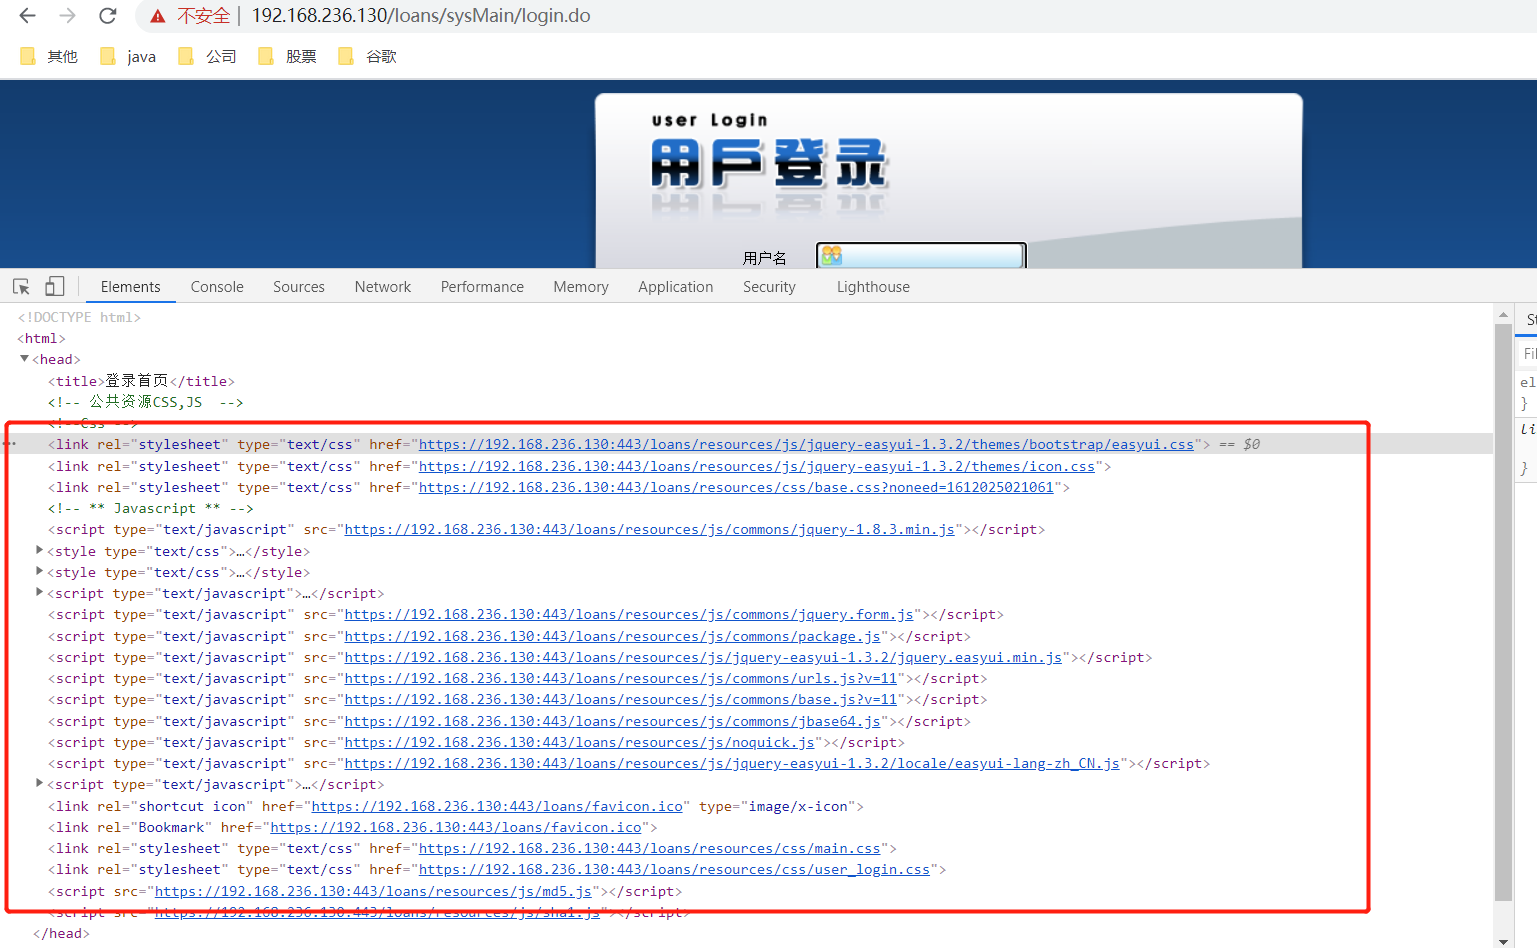The width and height of the screenshot is (1537, 948).
Task: Reload the current page
Action: [108, 15]
